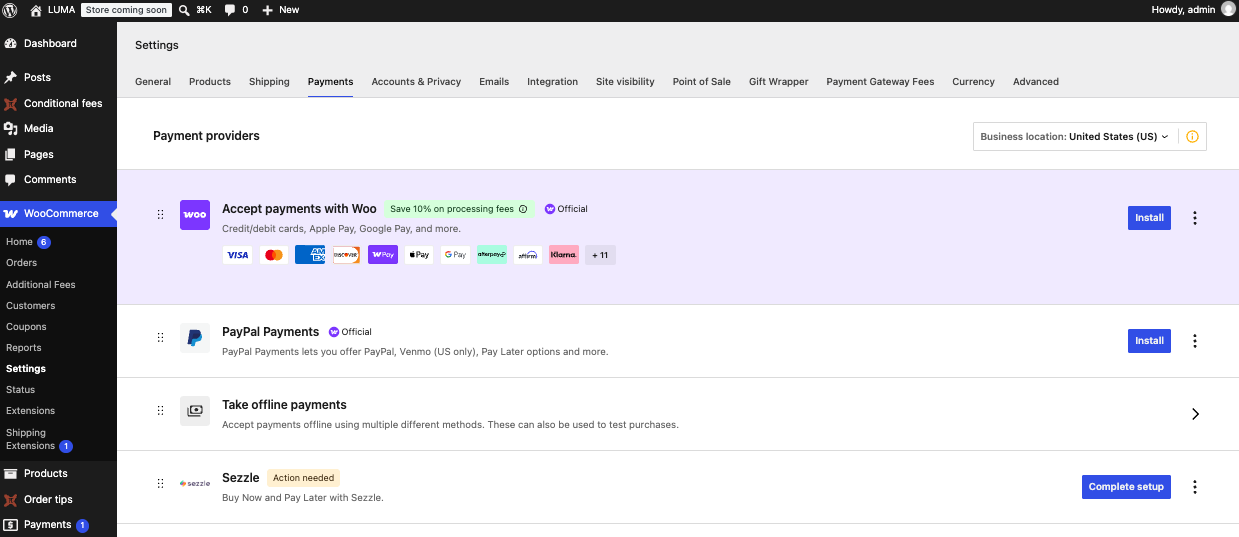Click the WooCommerce sidebar menu
1239x537 pixels.
58,213
